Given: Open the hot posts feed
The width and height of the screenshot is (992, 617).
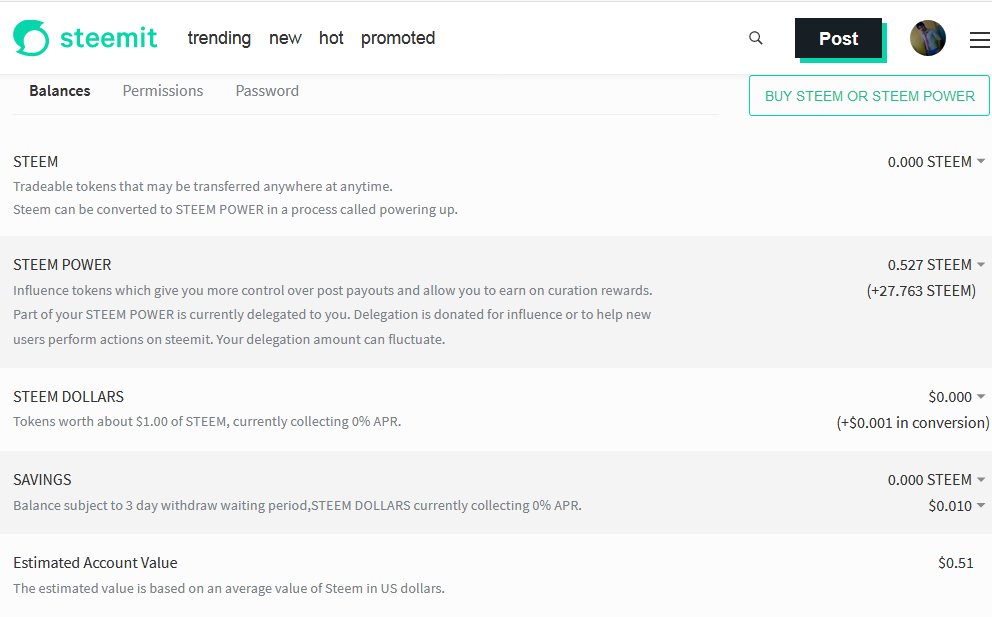Looking at the screenshot, I should click(x=331, y=38).
